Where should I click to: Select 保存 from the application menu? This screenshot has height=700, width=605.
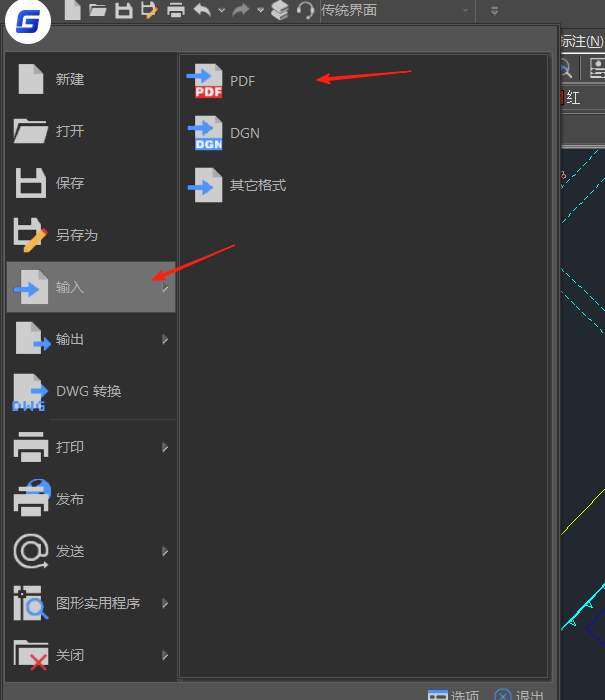(91, 183)
